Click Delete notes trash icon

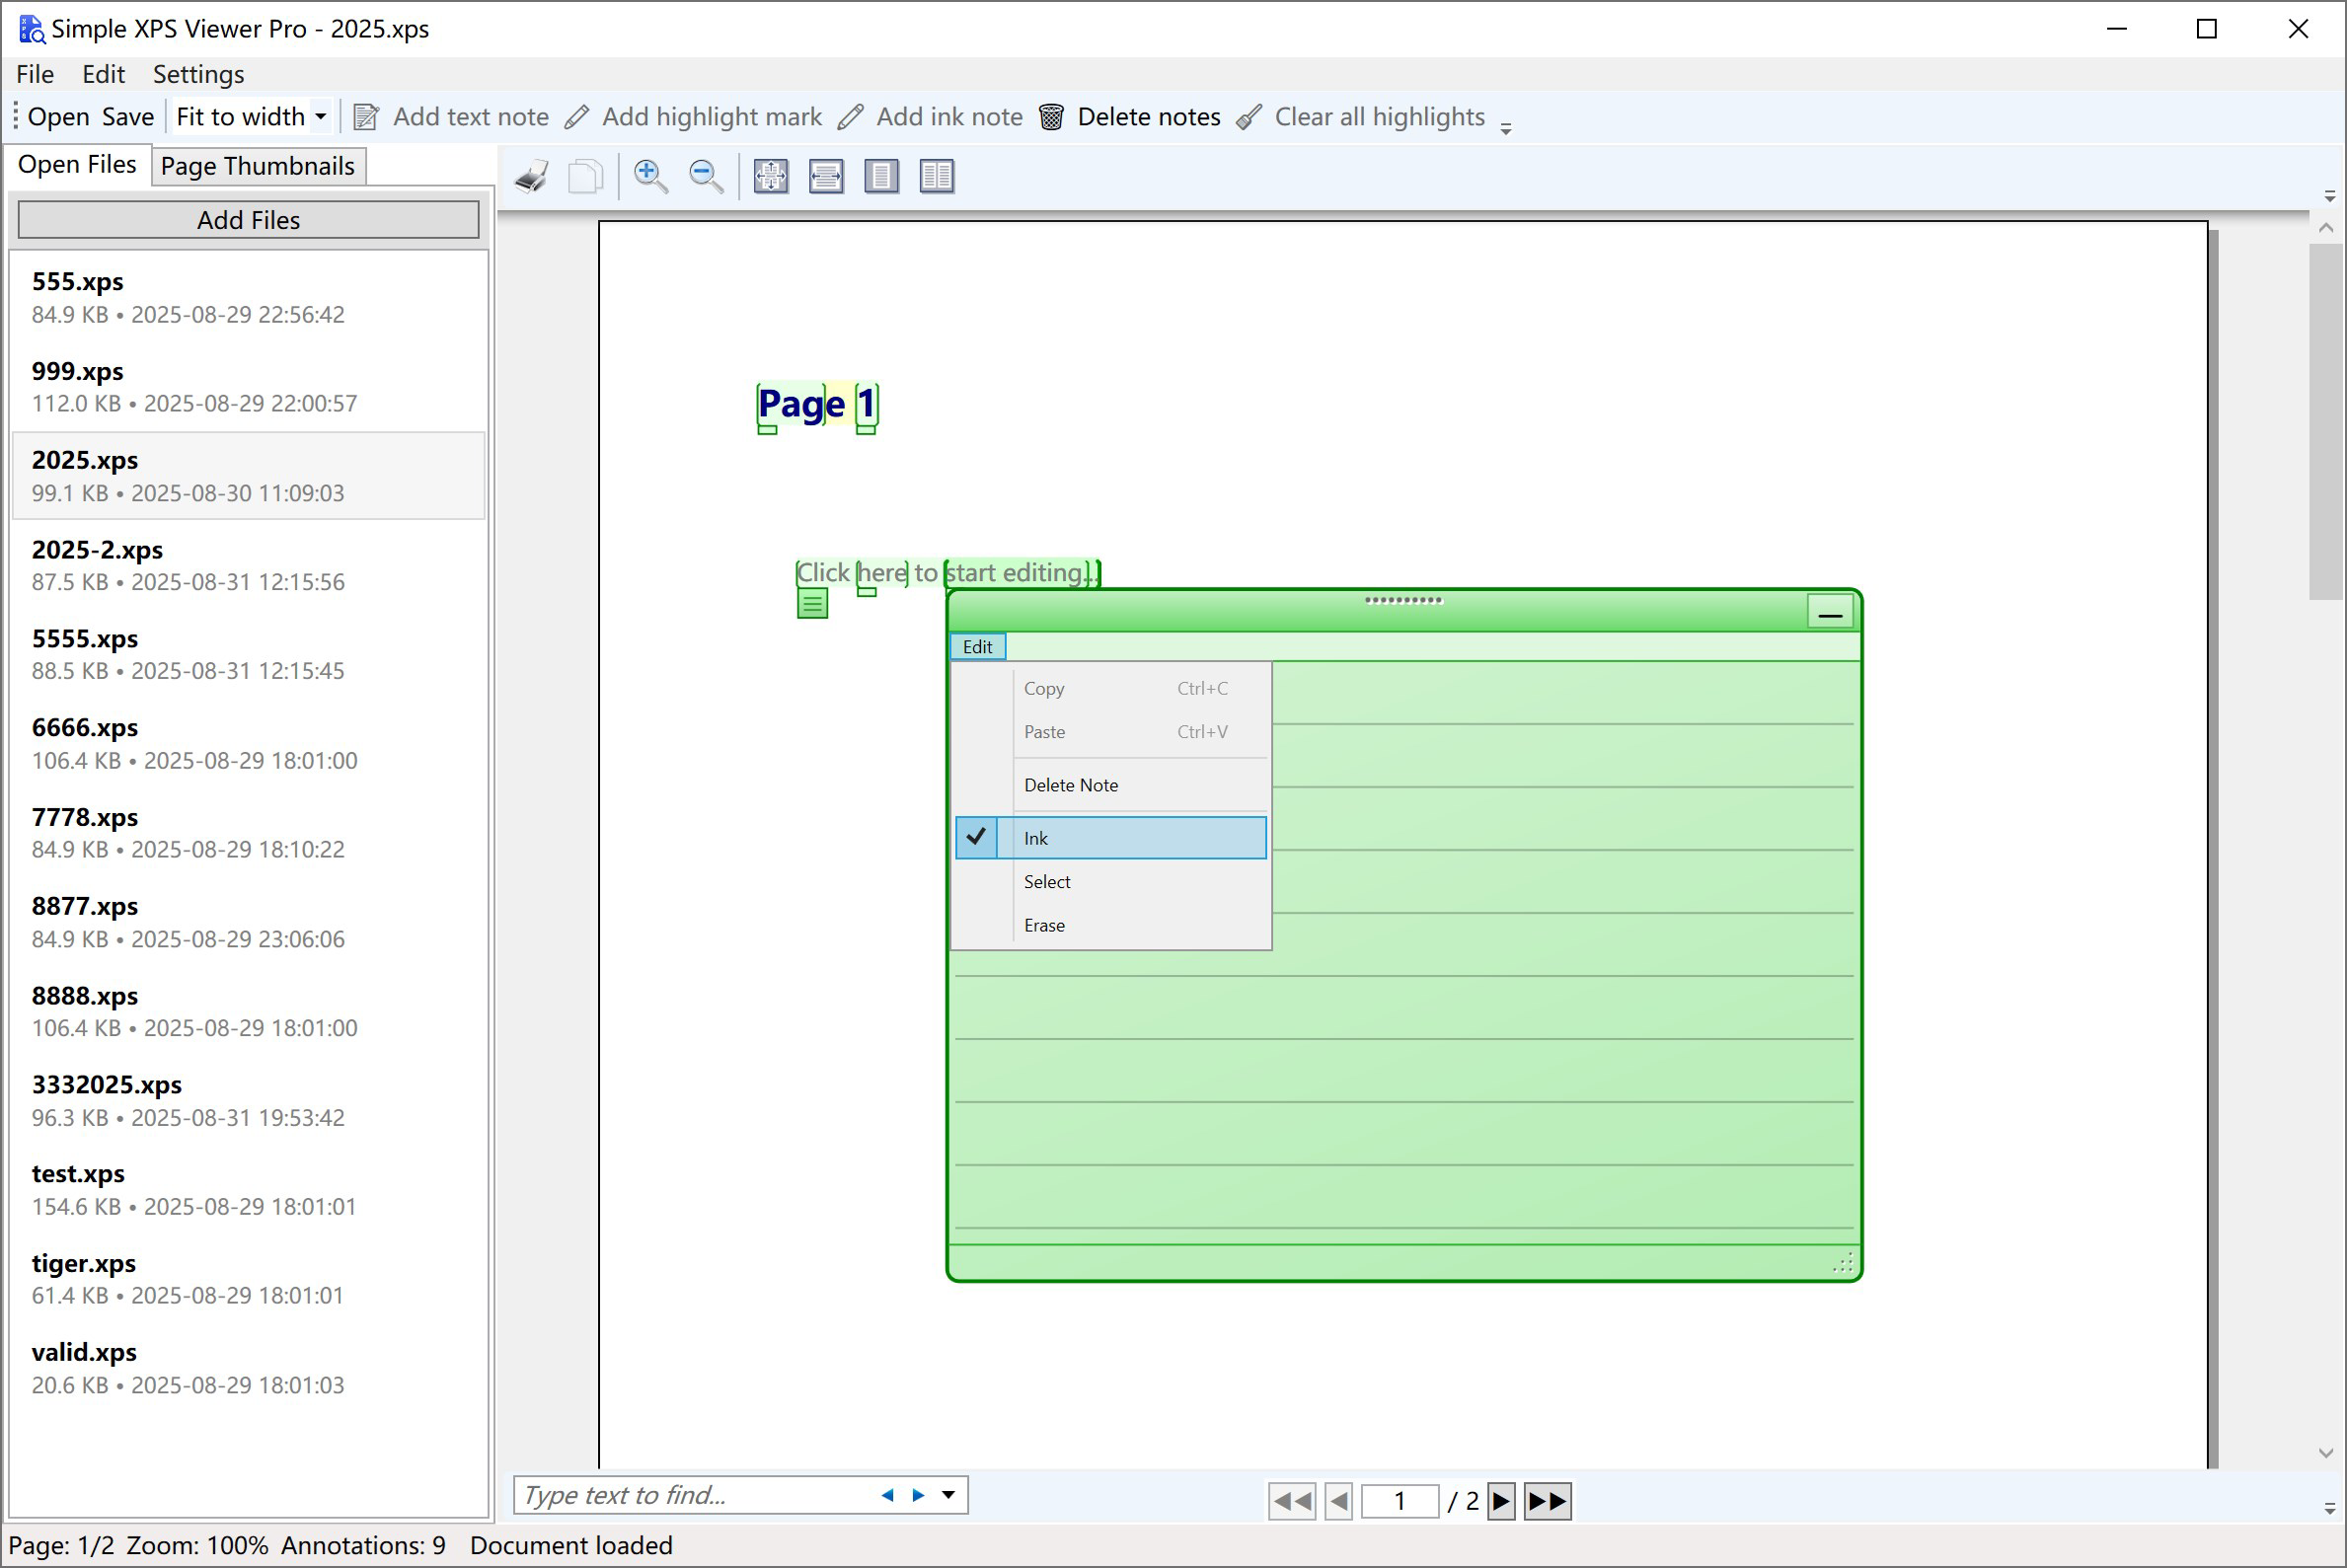[x=1051, y=117]
